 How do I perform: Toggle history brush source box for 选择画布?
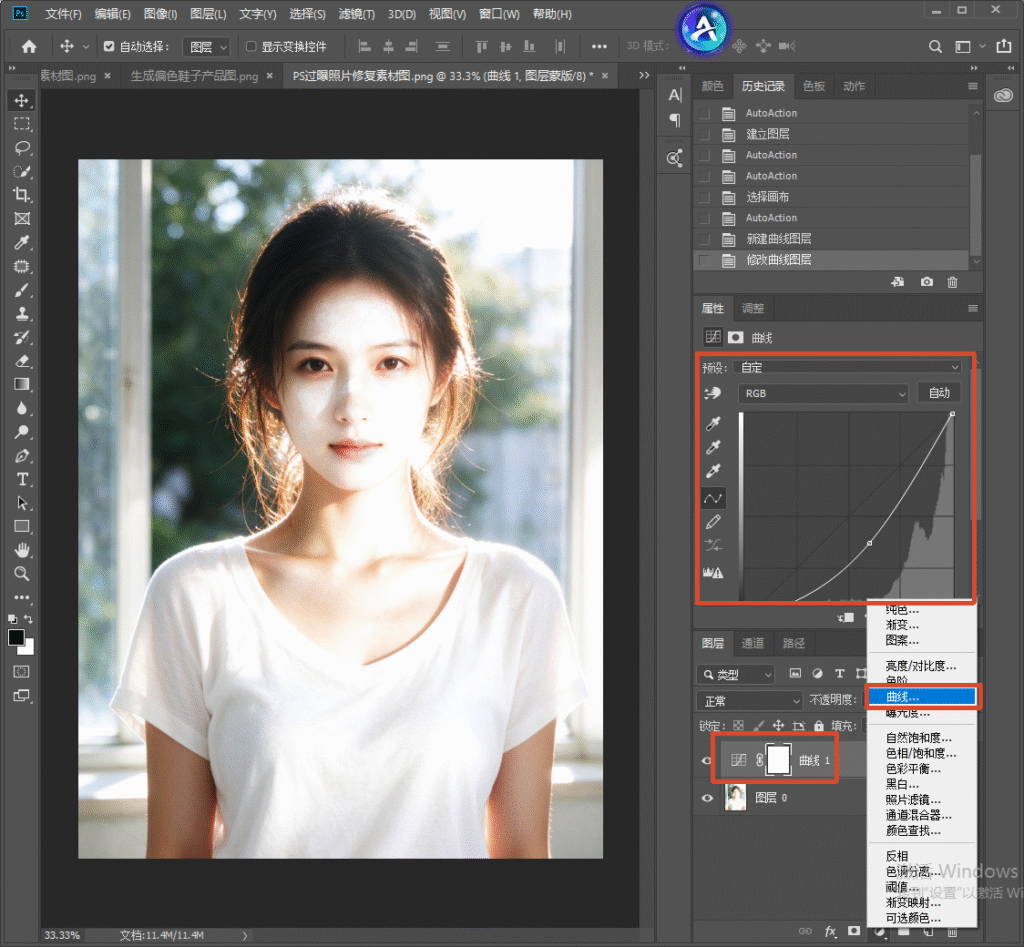point(704,197)
